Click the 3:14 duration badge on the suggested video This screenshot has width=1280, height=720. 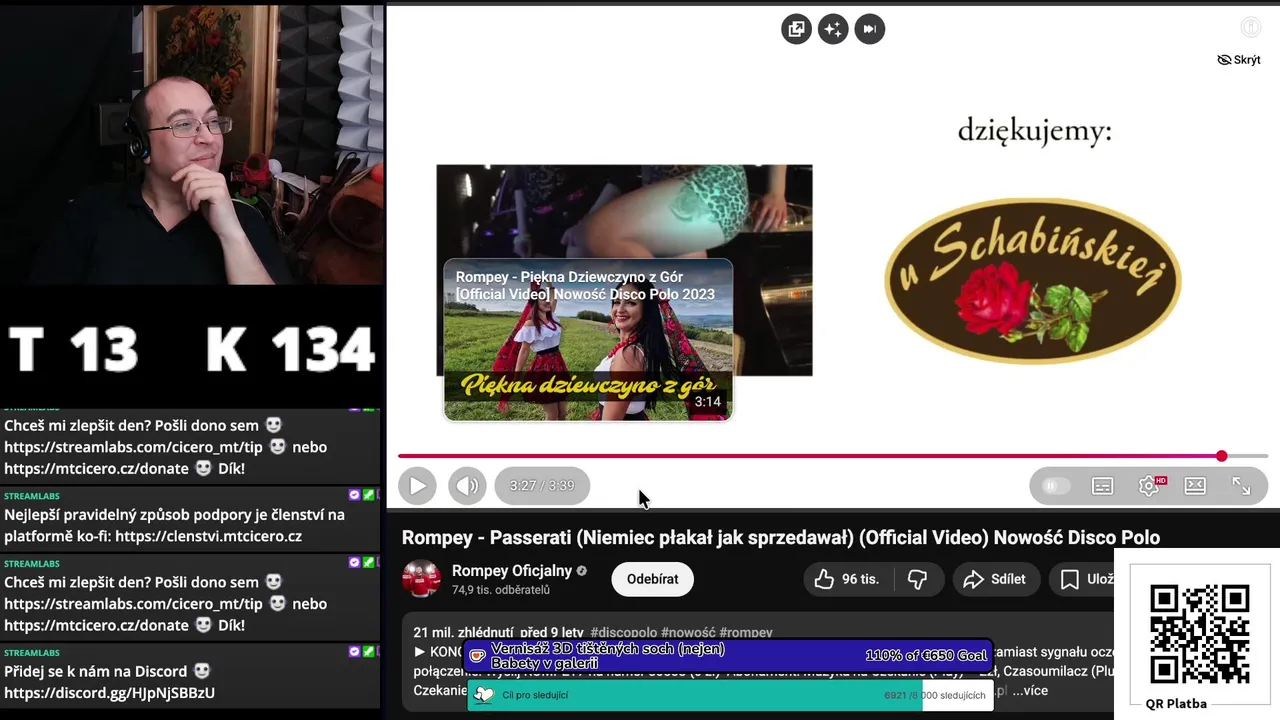tap(708, 402)
